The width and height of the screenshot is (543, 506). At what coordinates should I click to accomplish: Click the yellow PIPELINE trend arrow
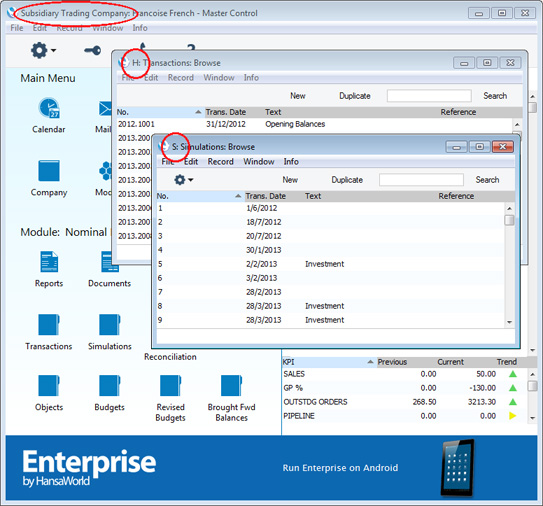point(513,416)
